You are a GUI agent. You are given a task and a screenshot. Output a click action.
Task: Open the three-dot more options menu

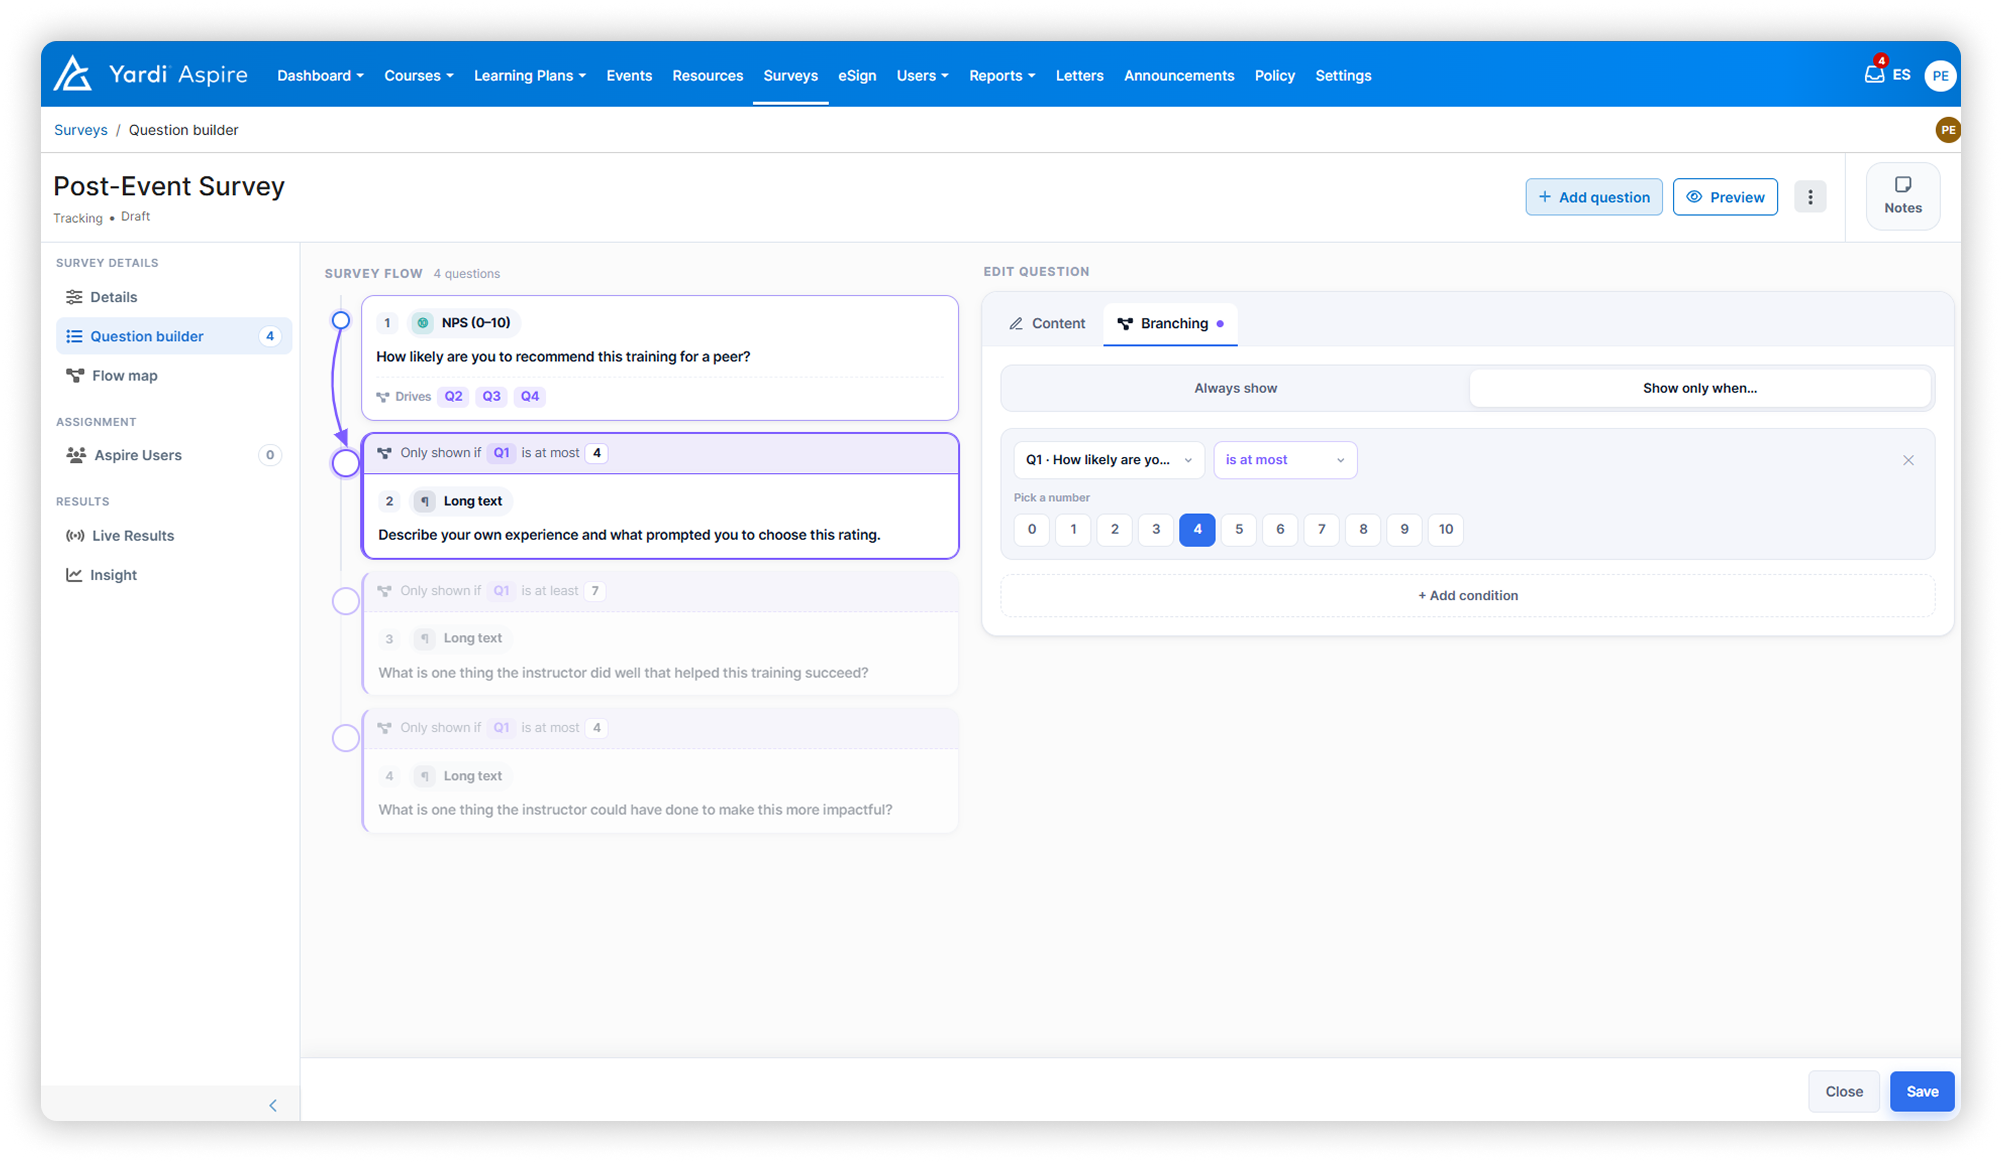(x=1810, y=197)
